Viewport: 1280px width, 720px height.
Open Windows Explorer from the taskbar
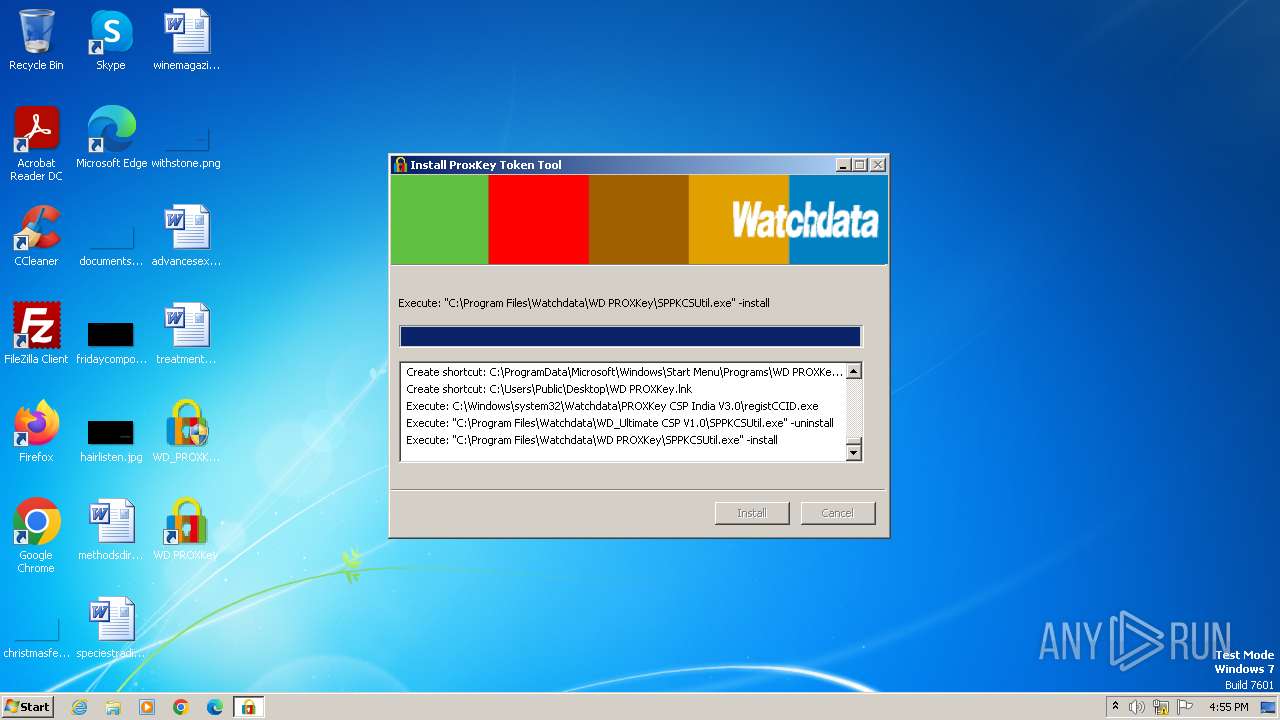(113, 707)
